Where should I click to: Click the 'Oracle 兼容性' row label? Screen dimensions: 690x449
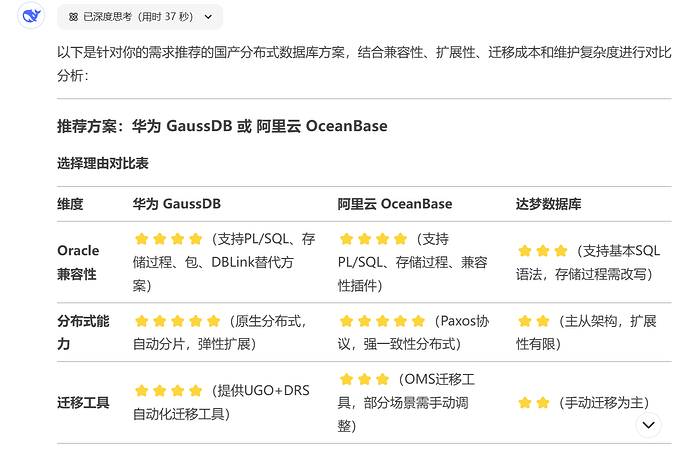point(78,262)
